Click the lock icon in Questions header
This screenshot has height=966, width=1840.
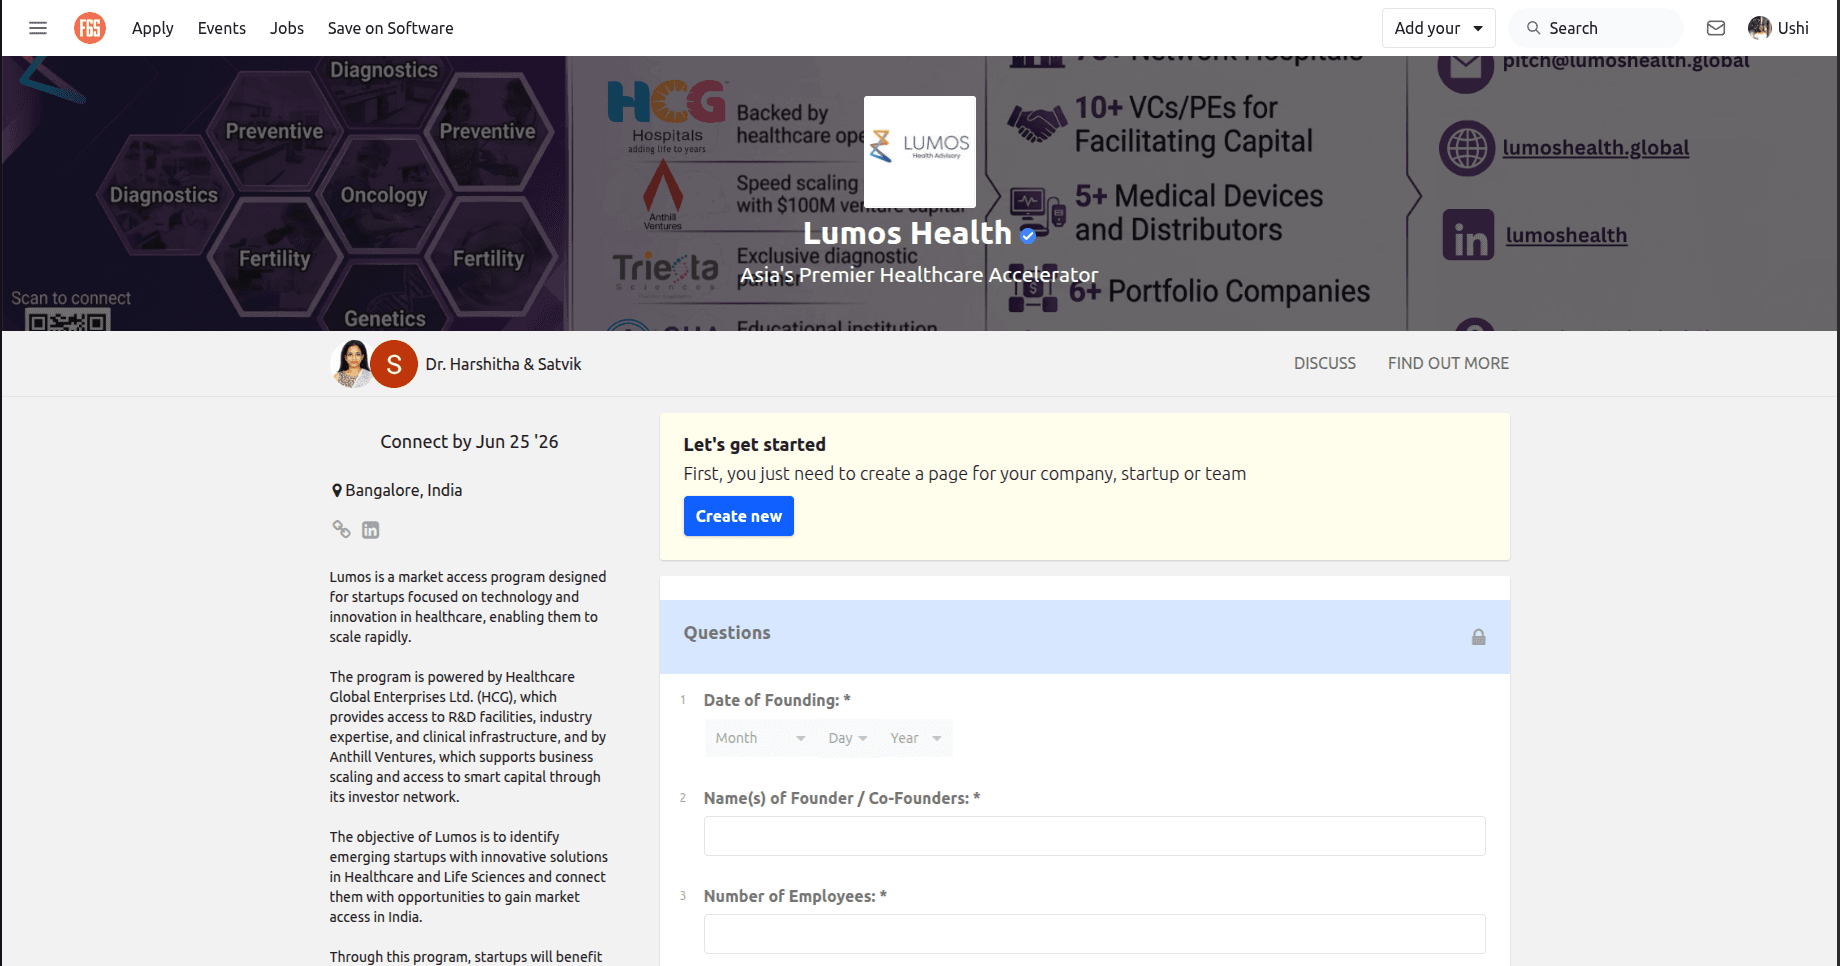1478,637
